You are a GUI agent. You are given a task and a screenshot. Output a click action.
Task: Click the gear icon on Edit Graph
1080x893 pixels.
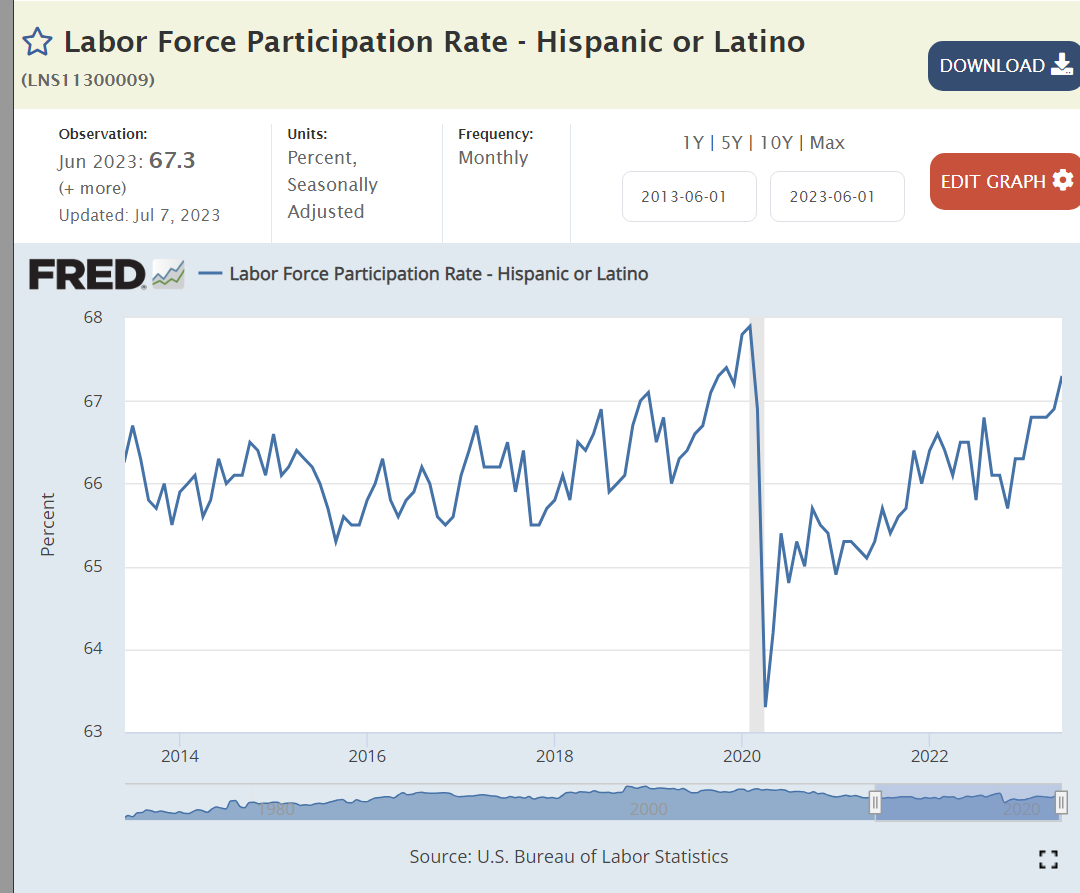1062,181
